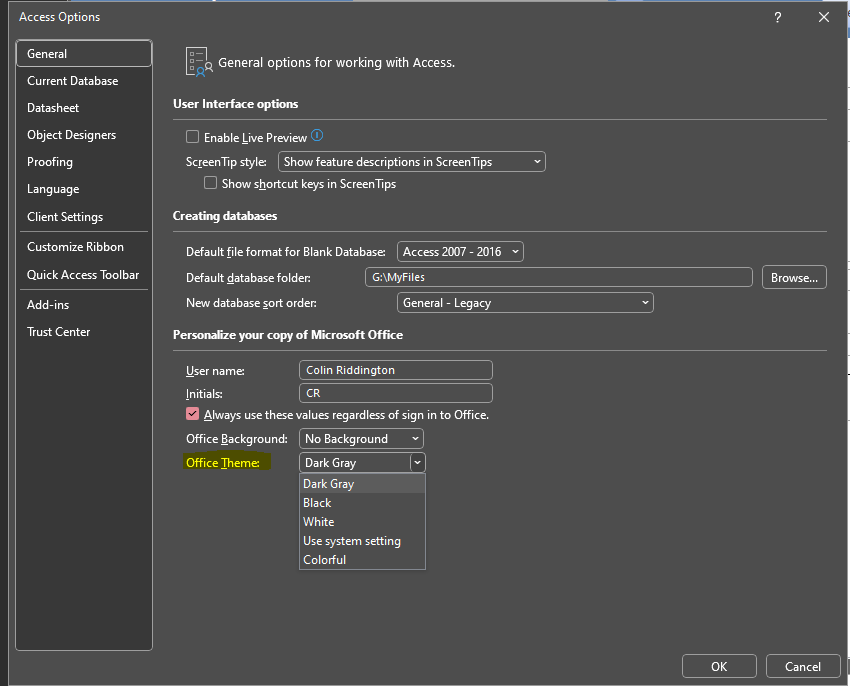Select Dark Gray from theme list
This screenshot has width=850, height=686.
click(x=362, y=484)
